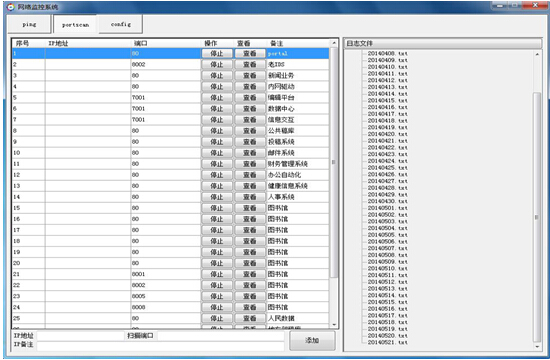Click the IP备注 input field

pos(160,346)
